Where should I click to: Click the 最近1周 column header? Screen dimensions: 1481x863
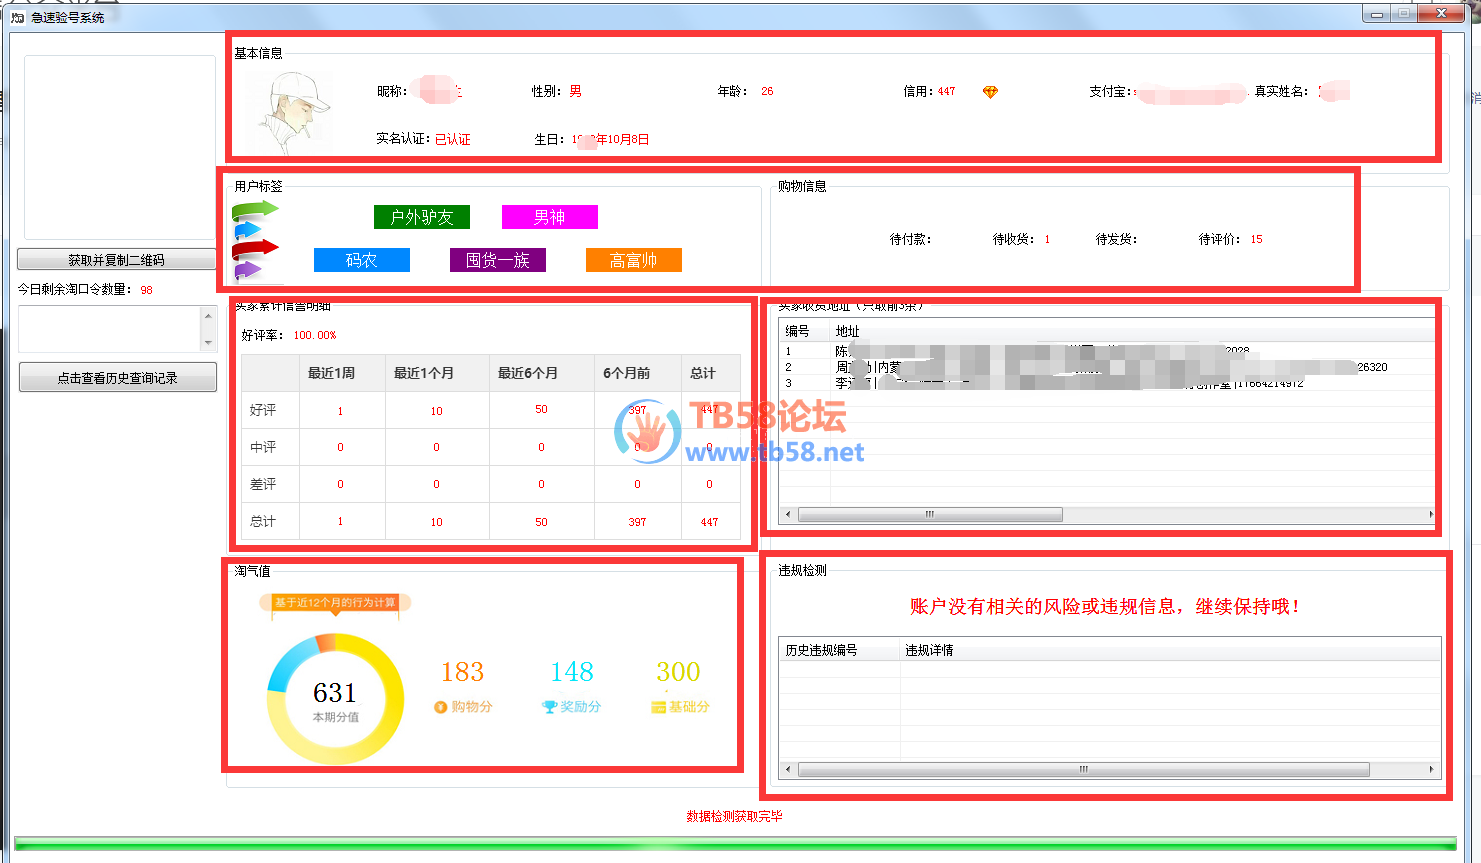pyautogui.click(x=331, y=373)
